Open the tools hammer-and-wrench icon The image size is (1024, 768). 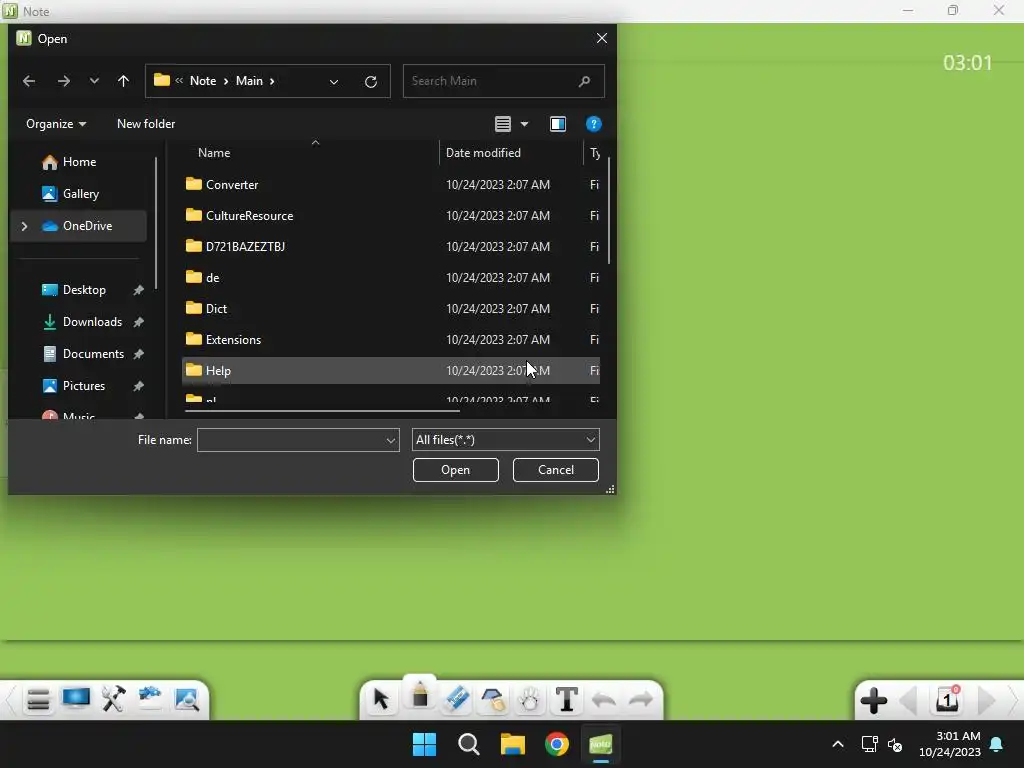coord(113,699)
